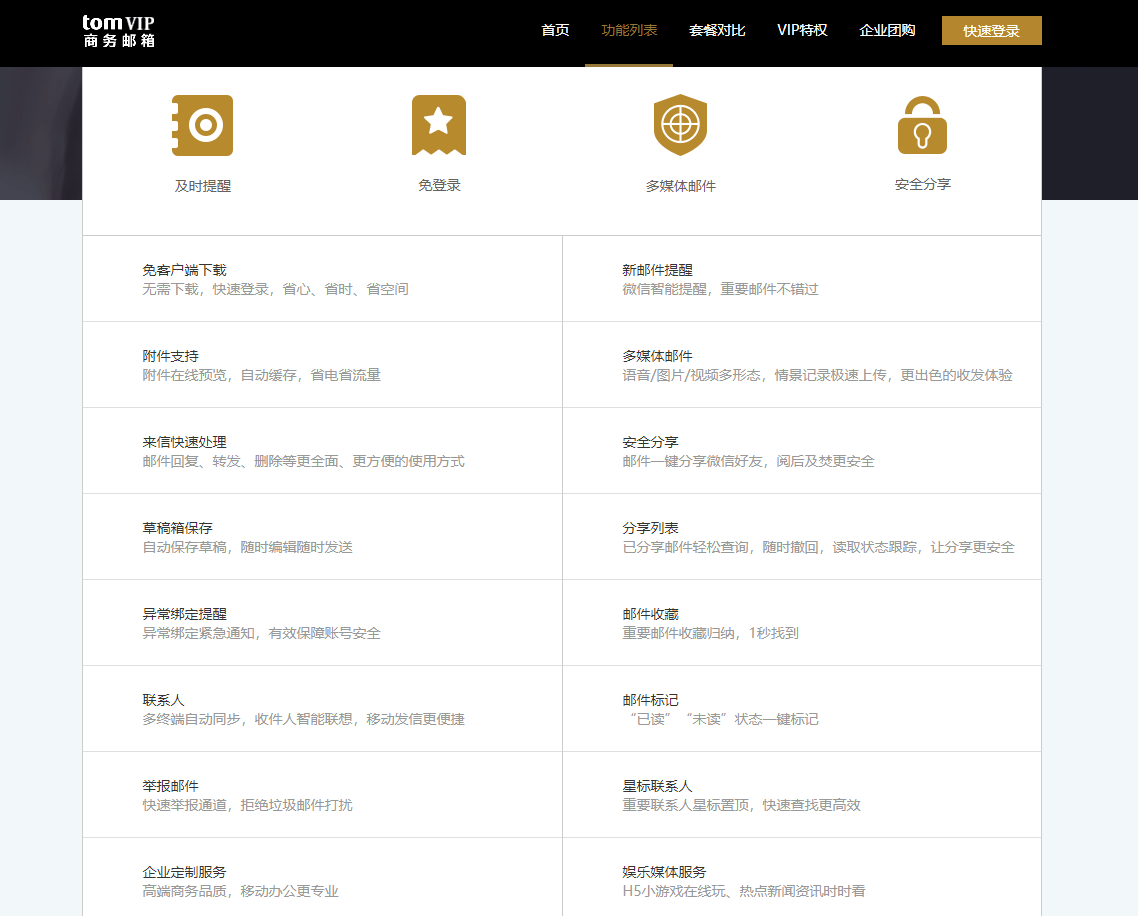Select the 免登录 star badge icon
This screenshot has width=1138, height=916.
(439, 125)
